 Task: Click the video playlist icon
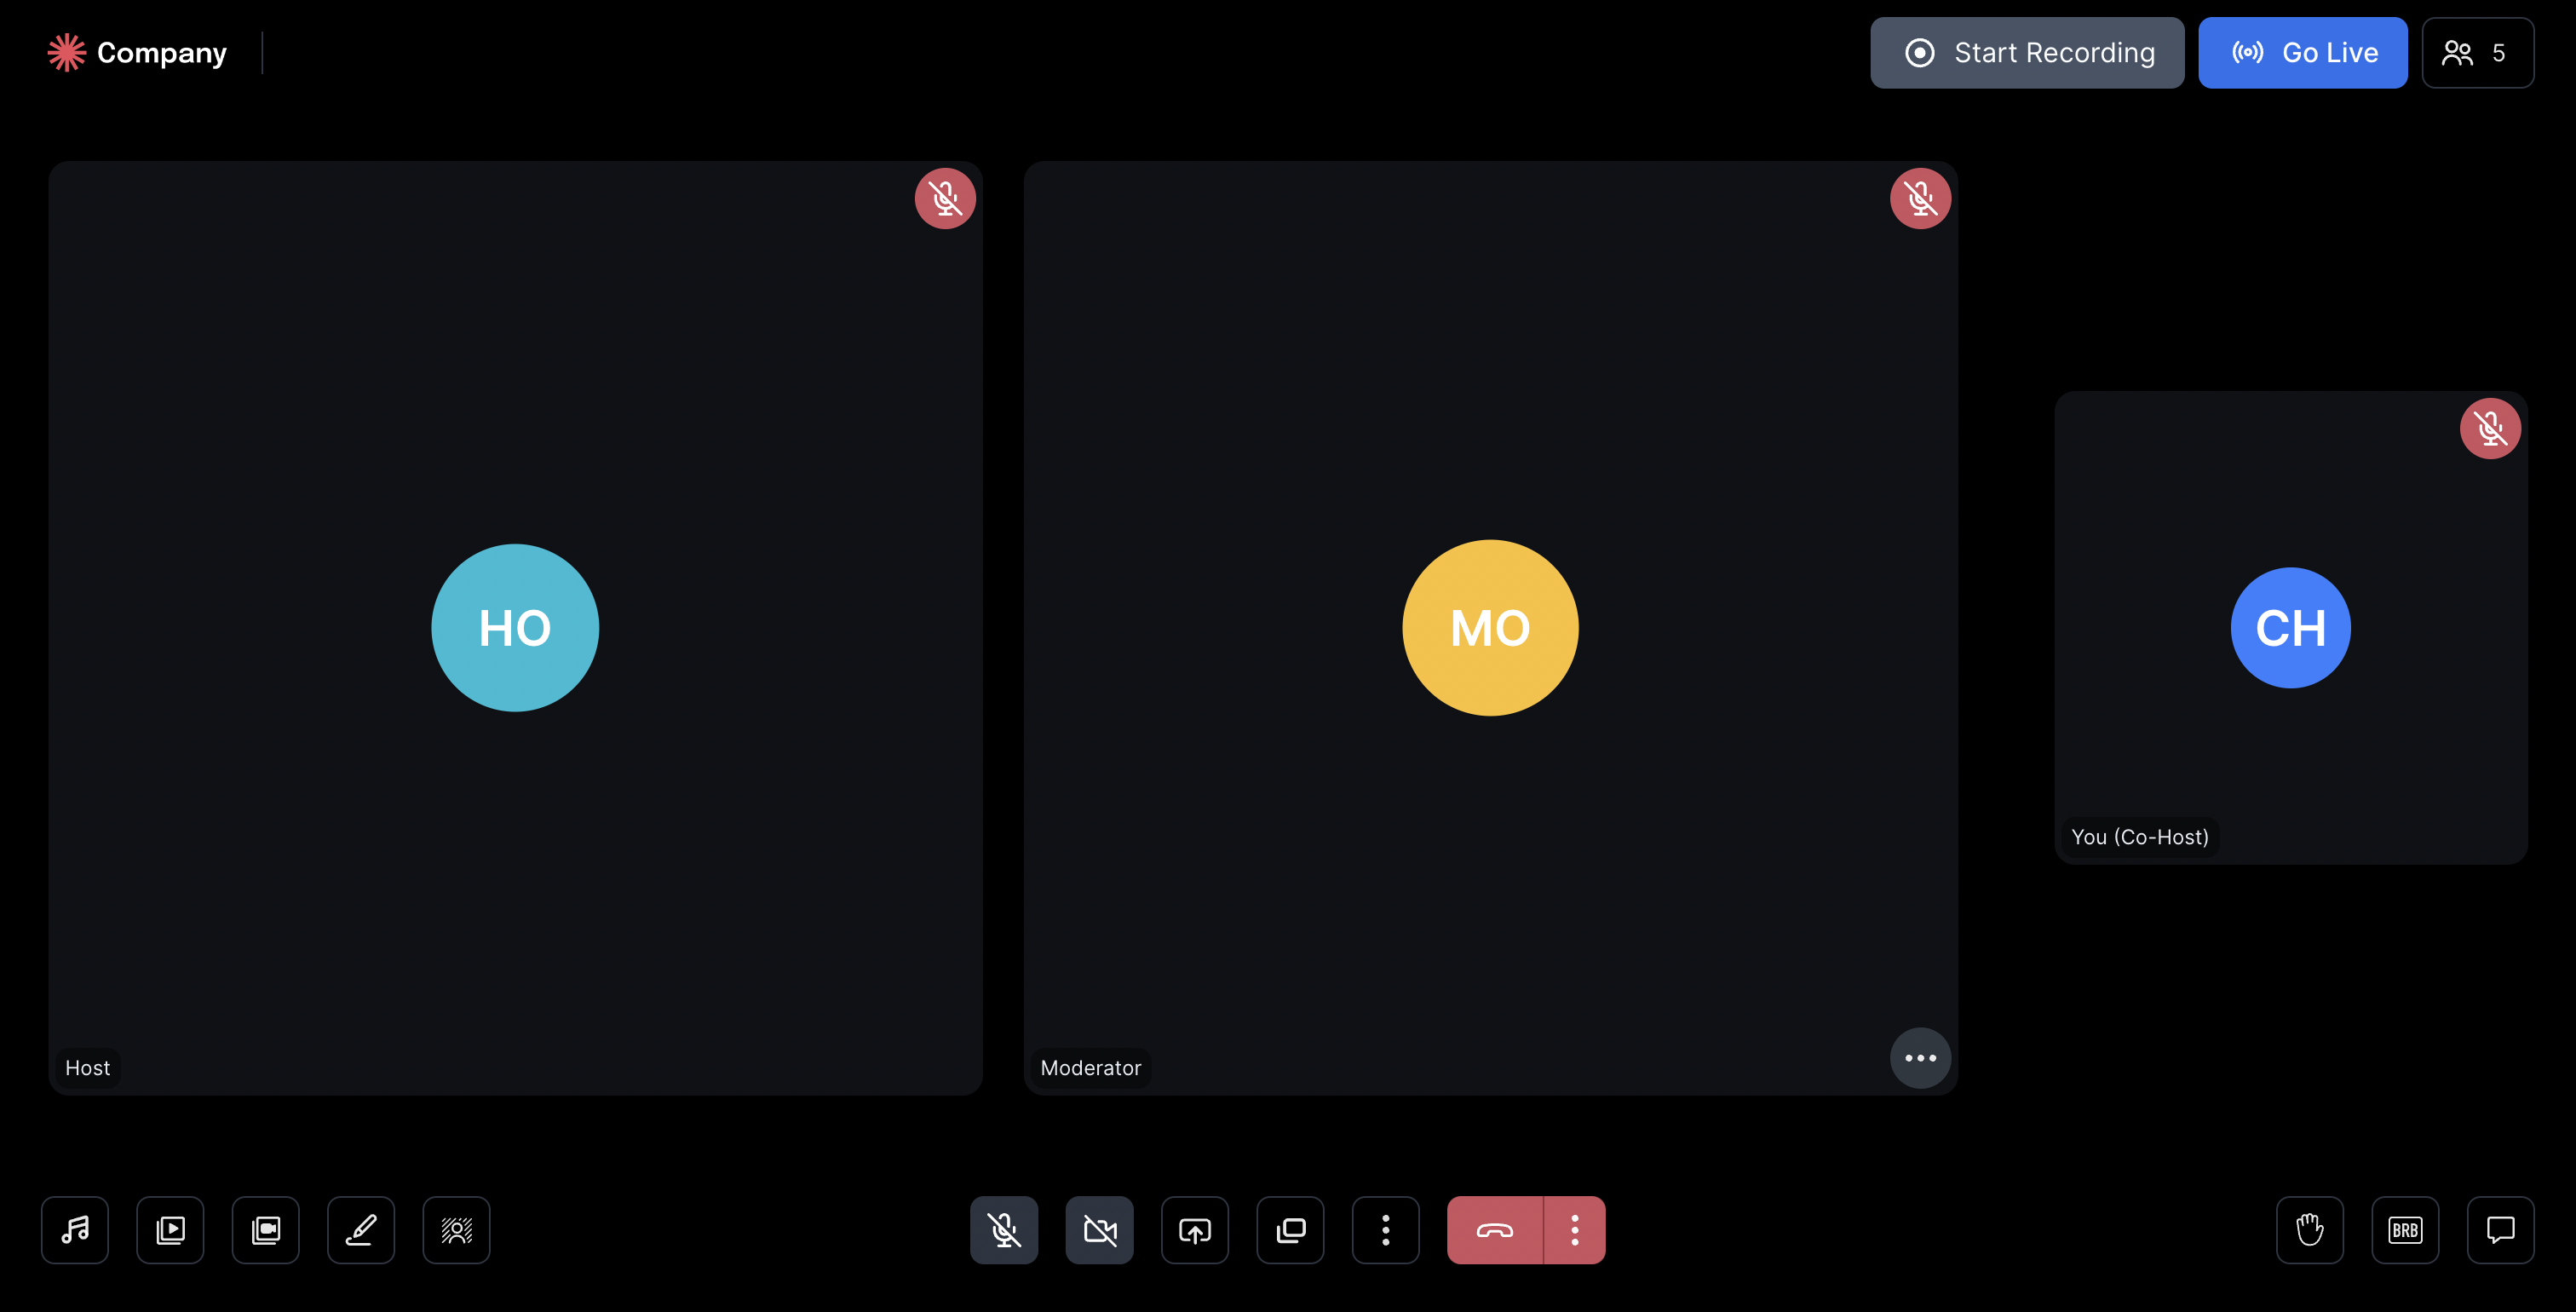click(x=170, y=1230)
